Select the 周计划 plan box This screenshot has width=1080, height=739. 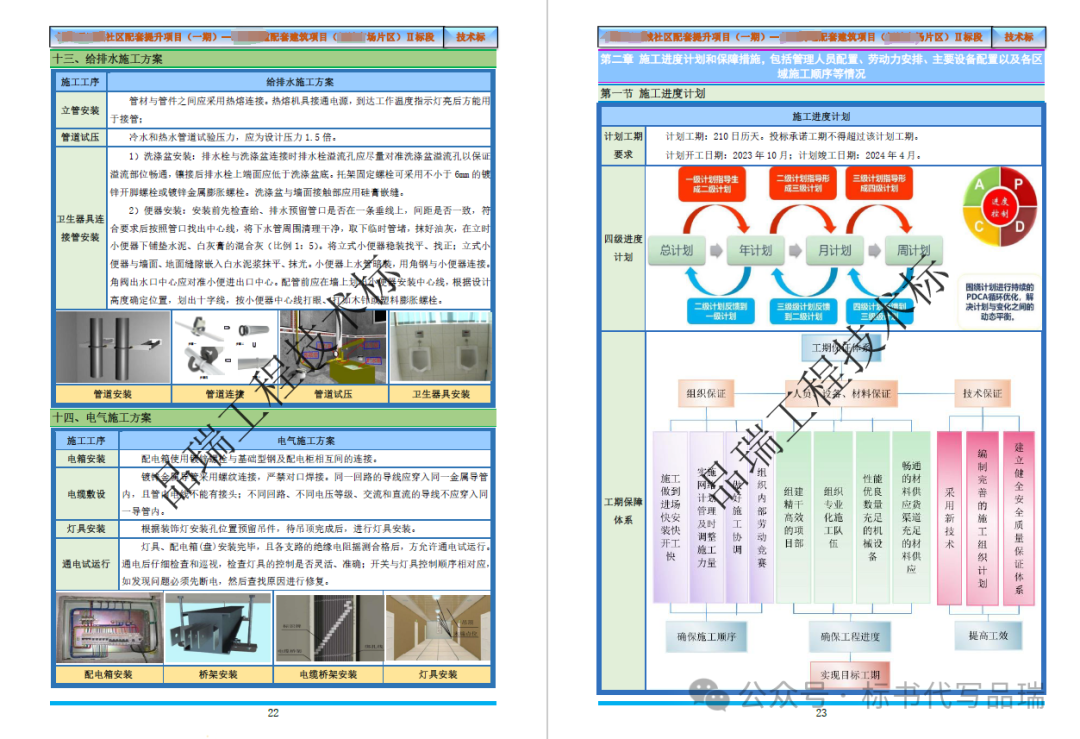pos(912,250)
